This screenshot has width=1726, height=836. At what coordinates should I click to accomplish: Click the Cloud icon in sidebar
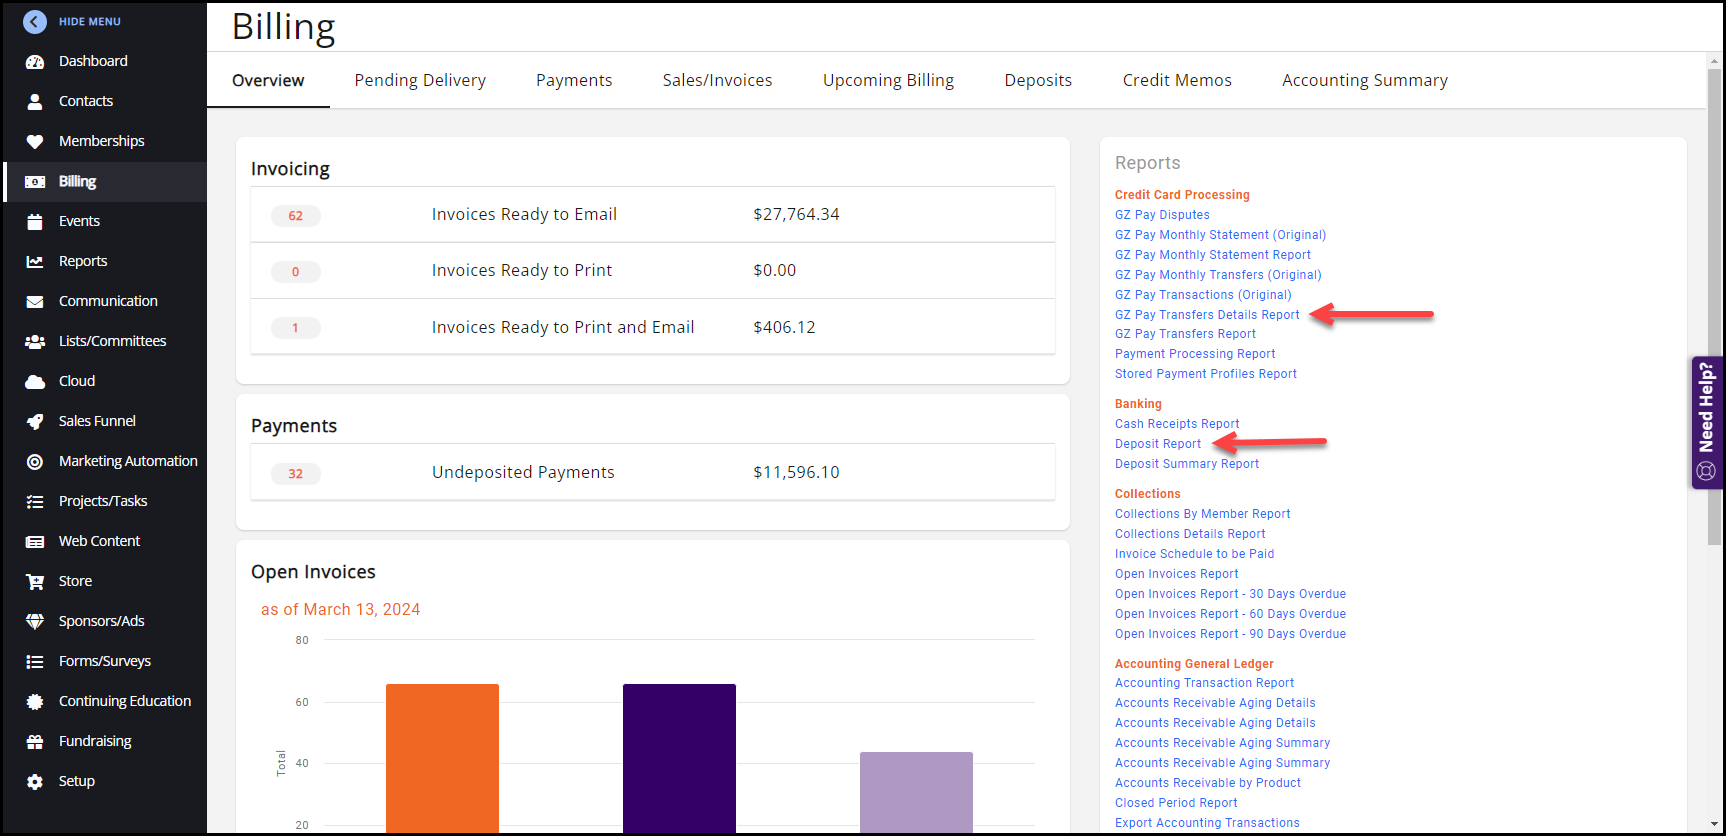(35, 381)
